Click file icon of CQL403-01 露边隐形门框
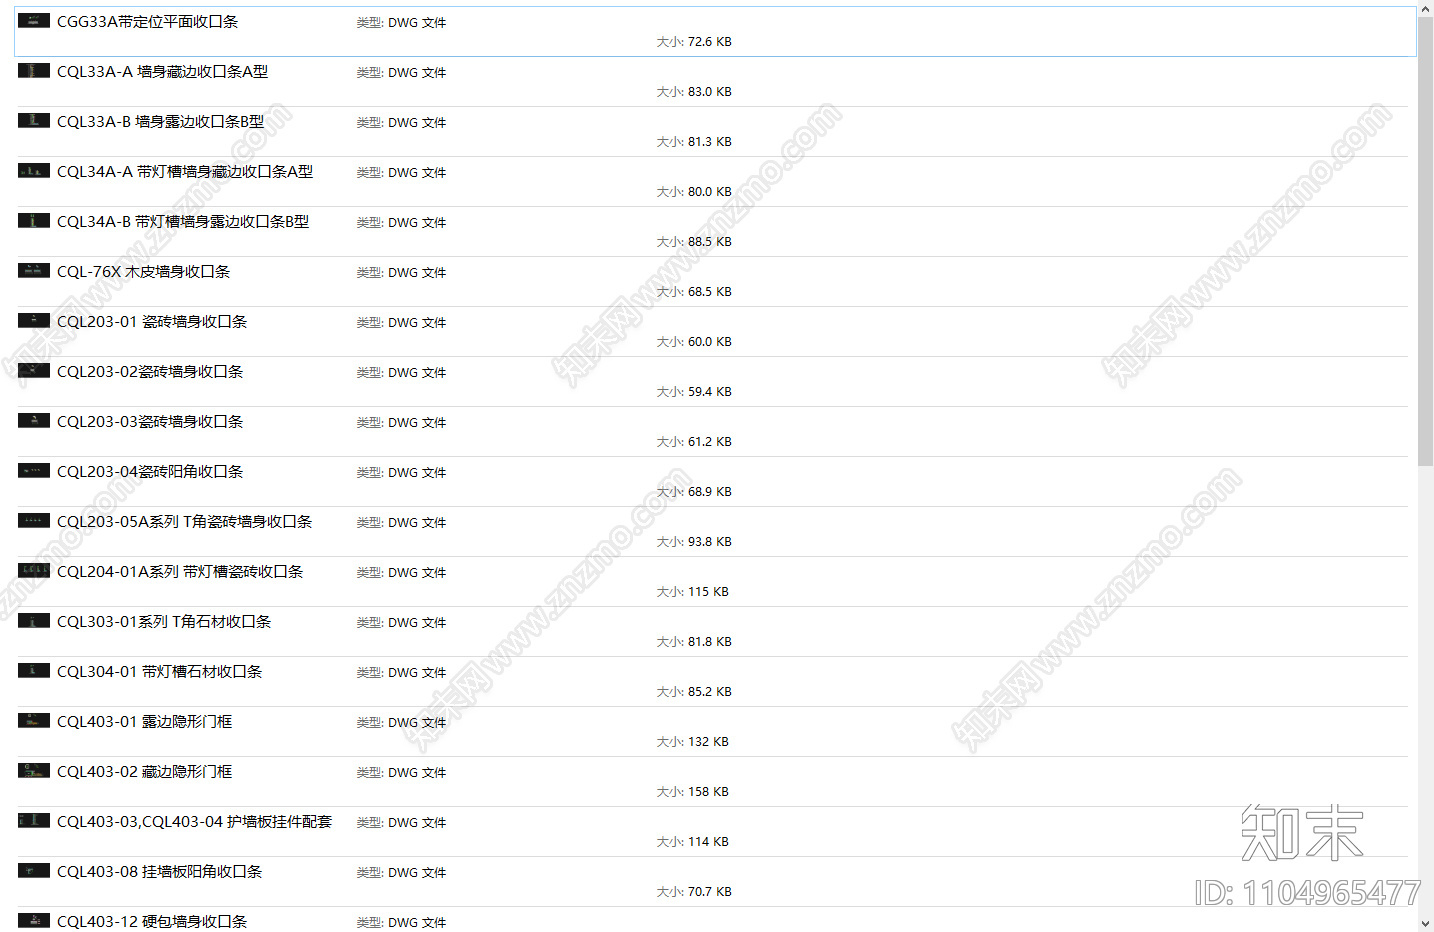The width and height of the screenshot is (1434, 932). point(34,721)
